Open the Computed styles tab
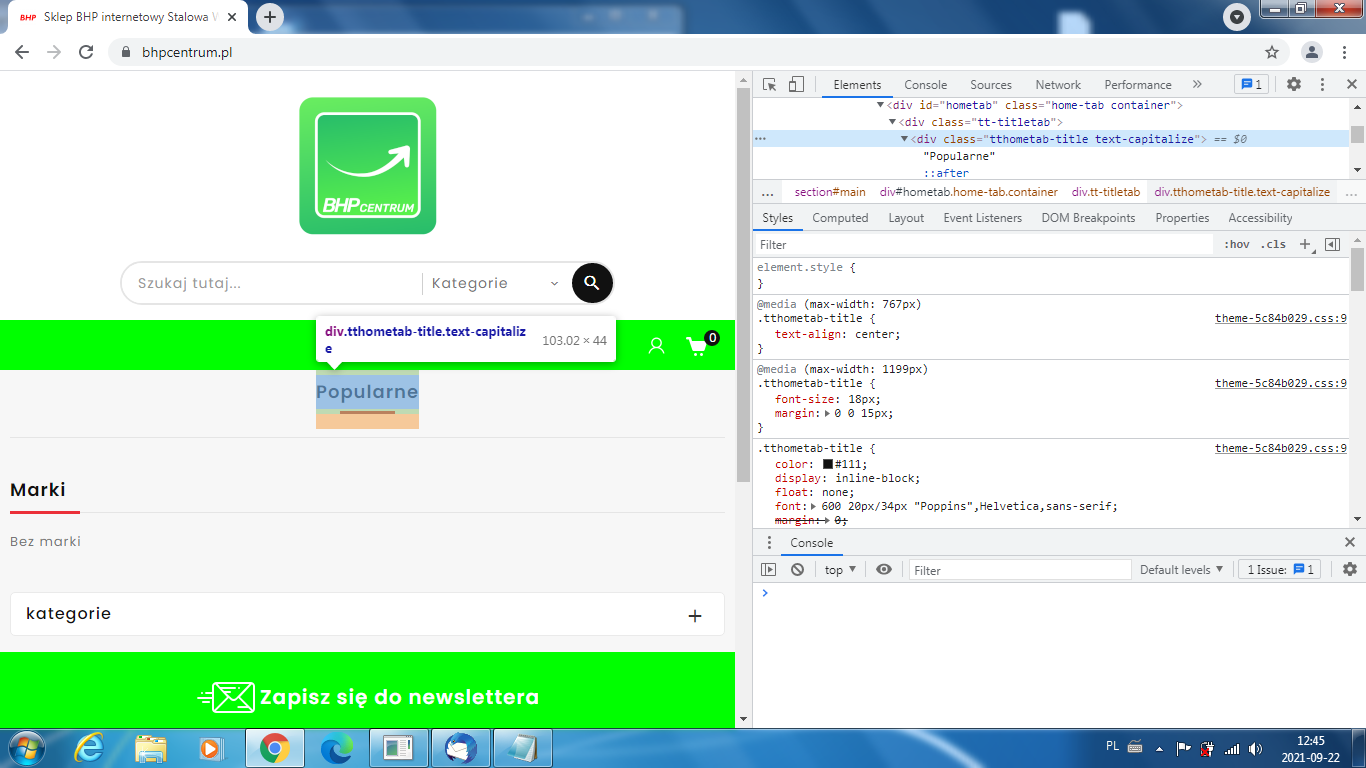1366x768 pixels. coord(840,218)
